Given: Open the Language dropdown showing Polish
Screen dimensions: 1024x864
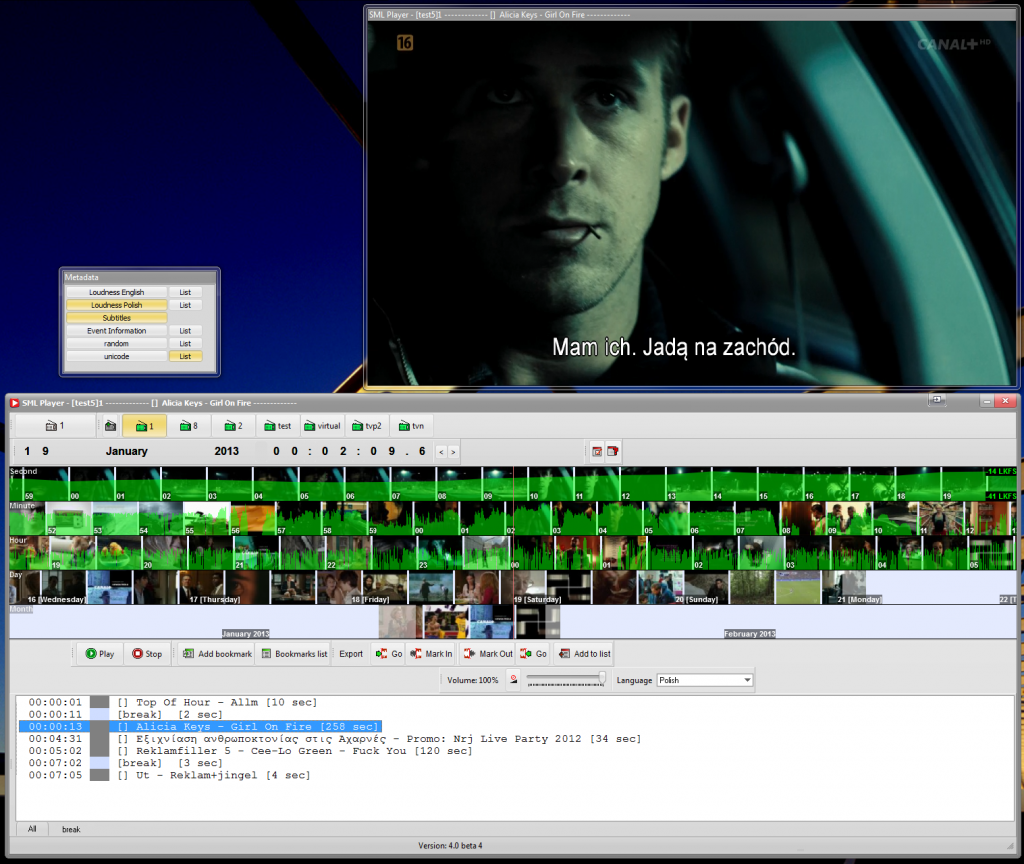Looking at the screenshot, I should tap(704, 680).
